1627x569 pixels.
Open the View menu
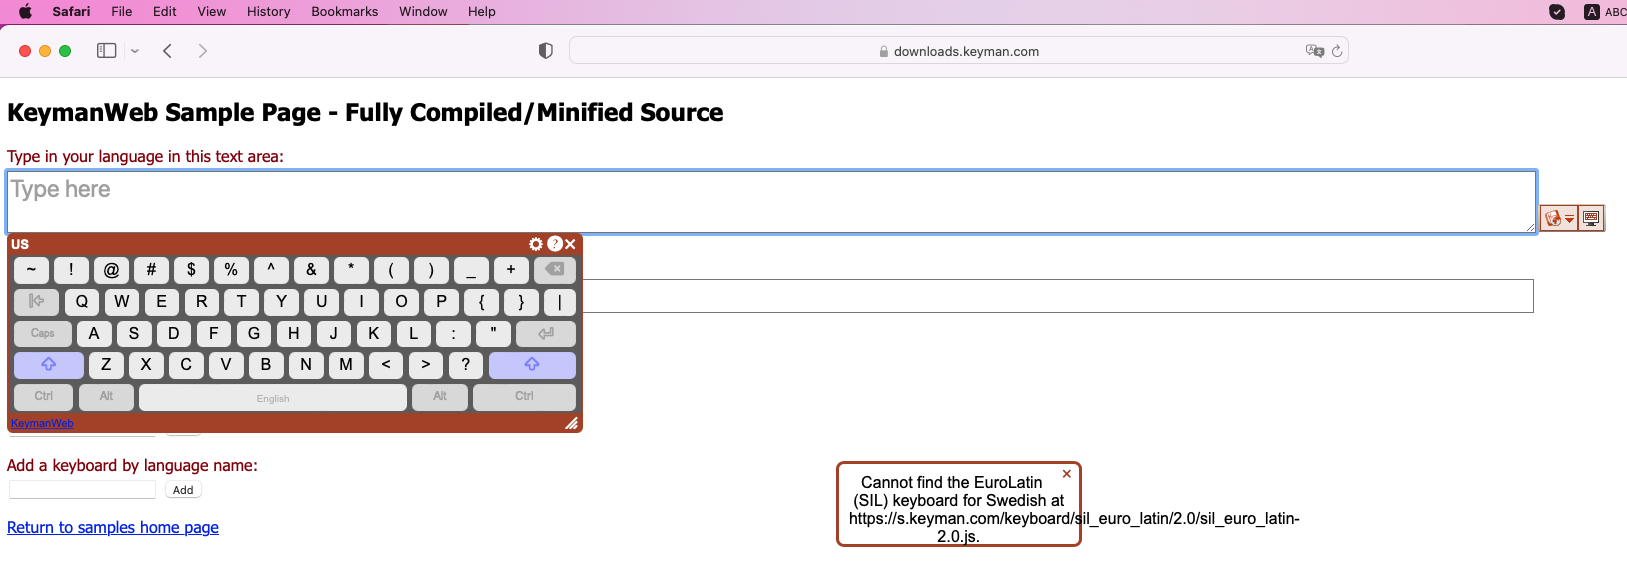[212, 12]
